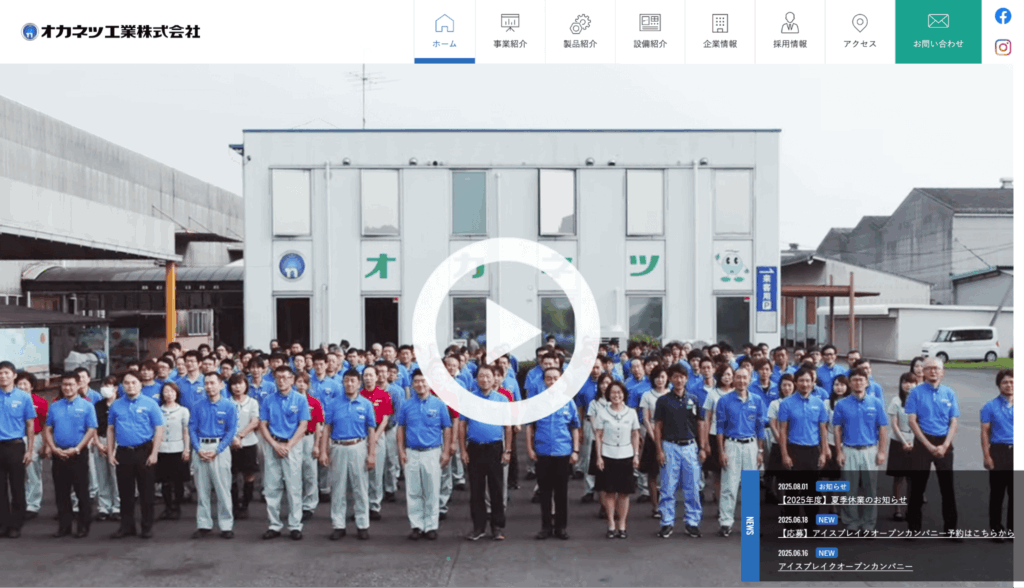Click the vertical blue NEWS tab
The height and width of the screenshot is (588, 1024).
pyautogui.click(x=750, y=526)
